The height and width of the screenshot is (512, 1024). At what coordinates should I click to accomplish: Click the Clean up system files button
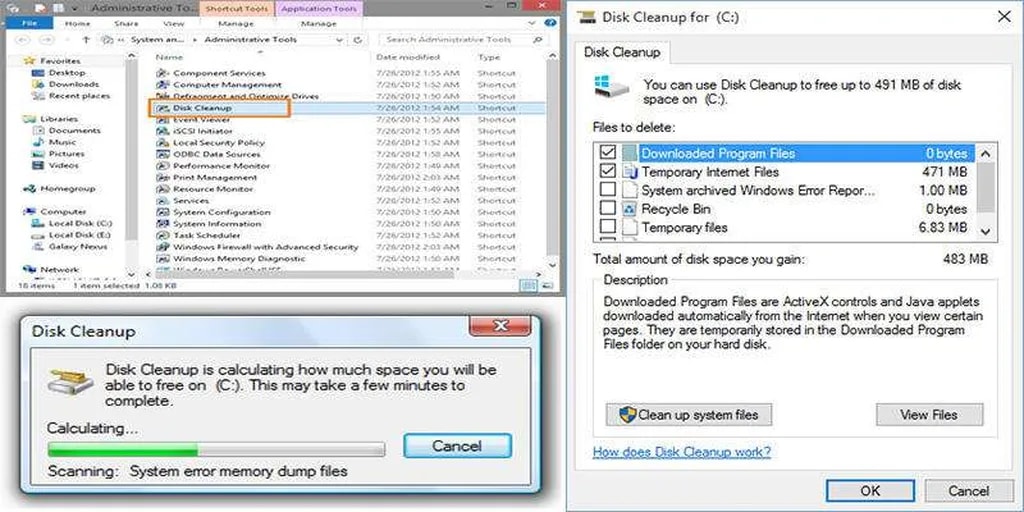[x=688, y=414]
